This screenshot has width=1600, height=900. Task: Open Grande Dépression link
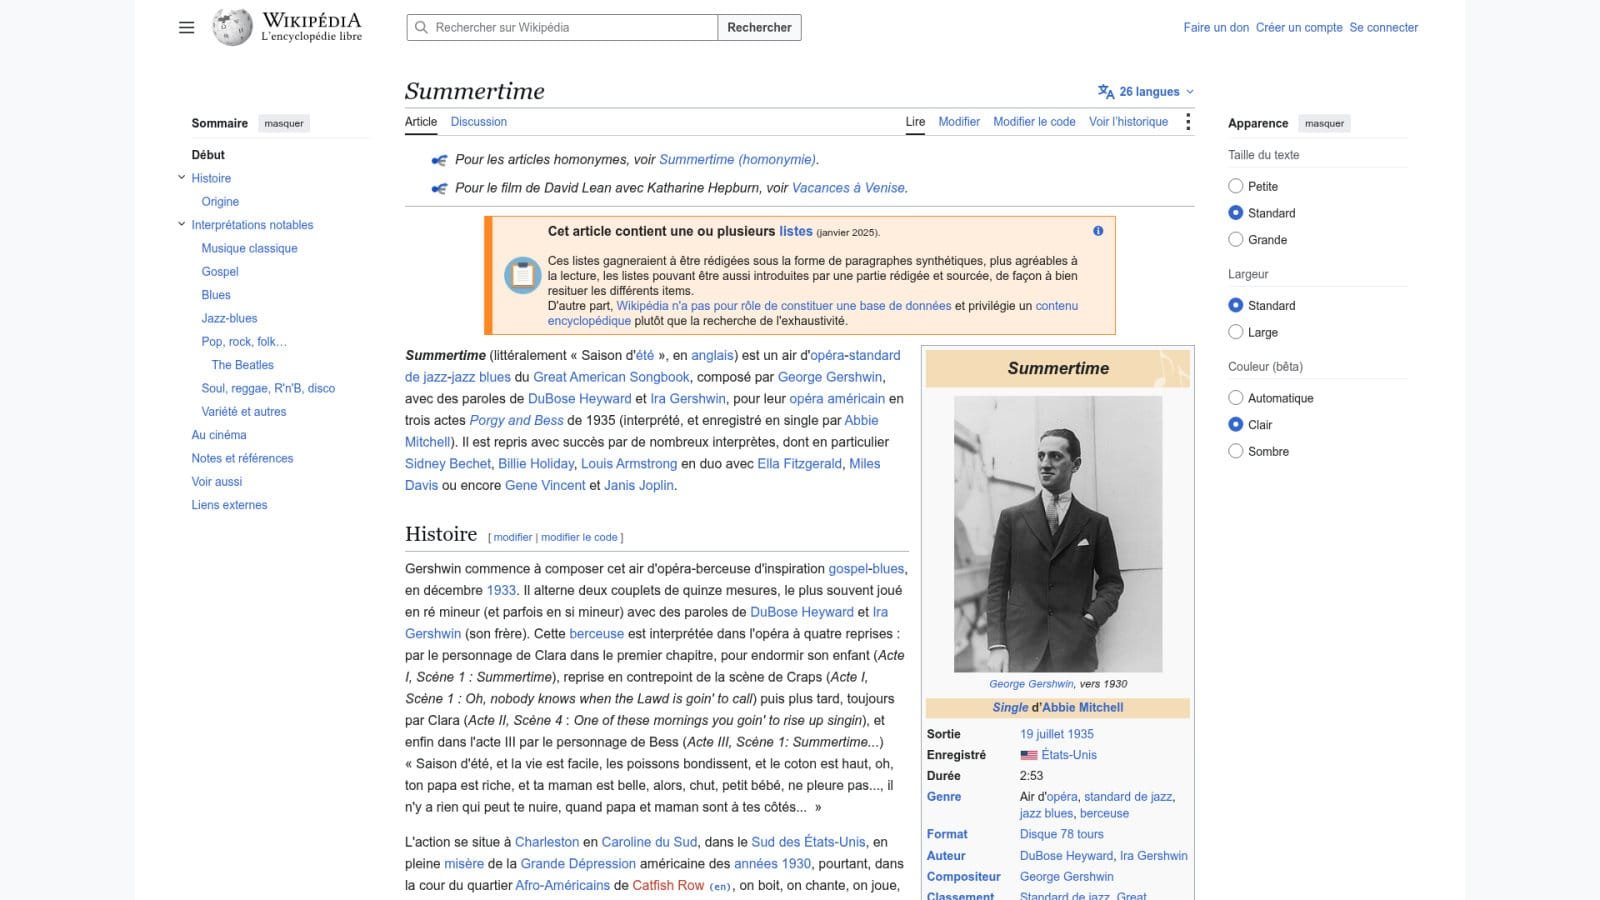[x=578, y=864]
